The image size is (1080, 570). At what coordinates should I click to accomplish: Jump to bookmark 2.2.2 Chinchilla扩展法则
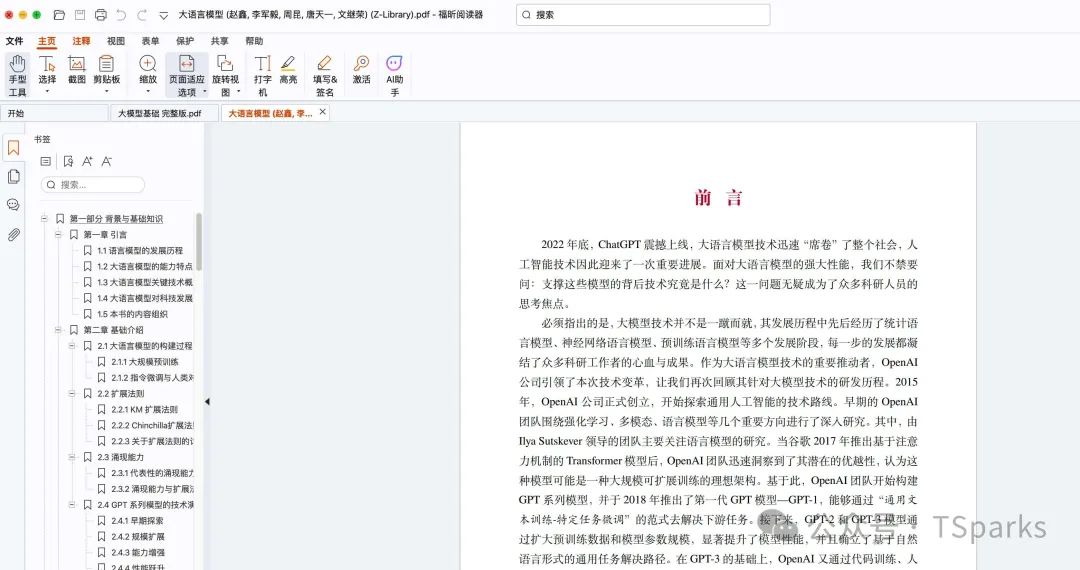point(152,425)
